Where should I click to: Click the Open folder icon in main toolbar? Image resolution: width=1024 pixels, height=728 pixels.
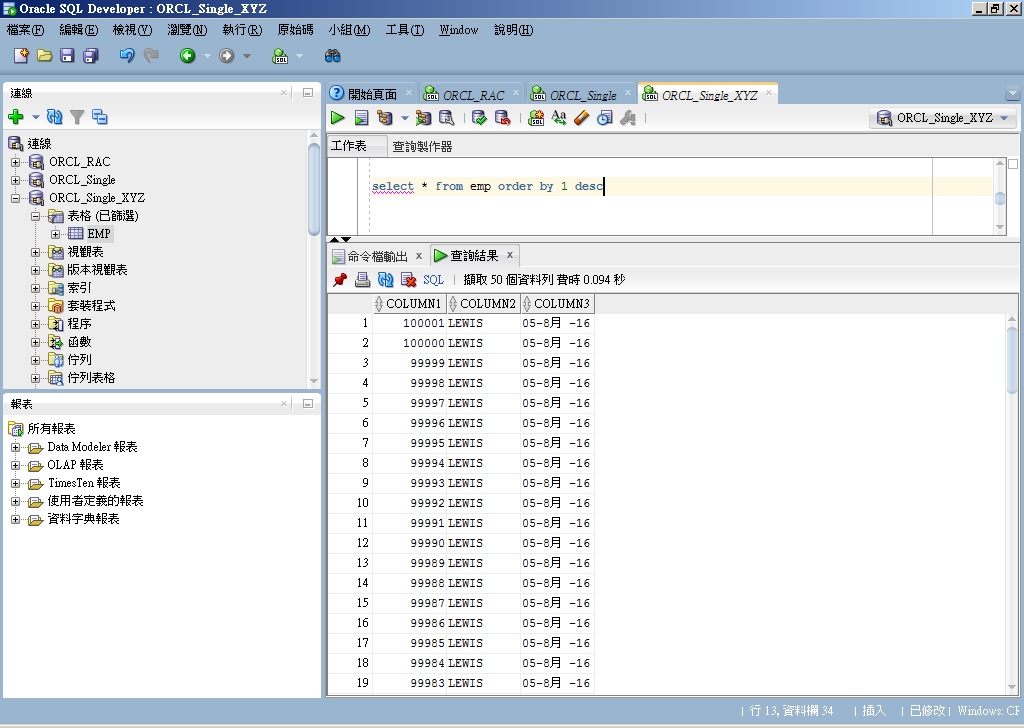44,55
